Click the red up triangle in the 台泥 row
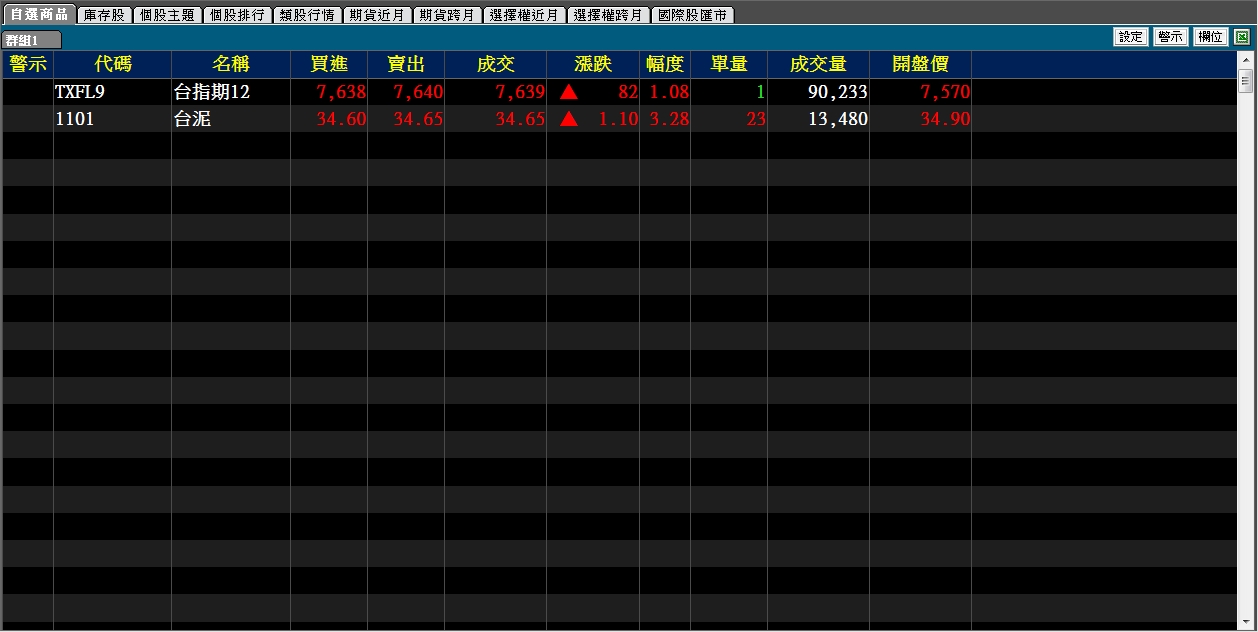The height and width of the screenshot is (632, 1258). (569, 119)
